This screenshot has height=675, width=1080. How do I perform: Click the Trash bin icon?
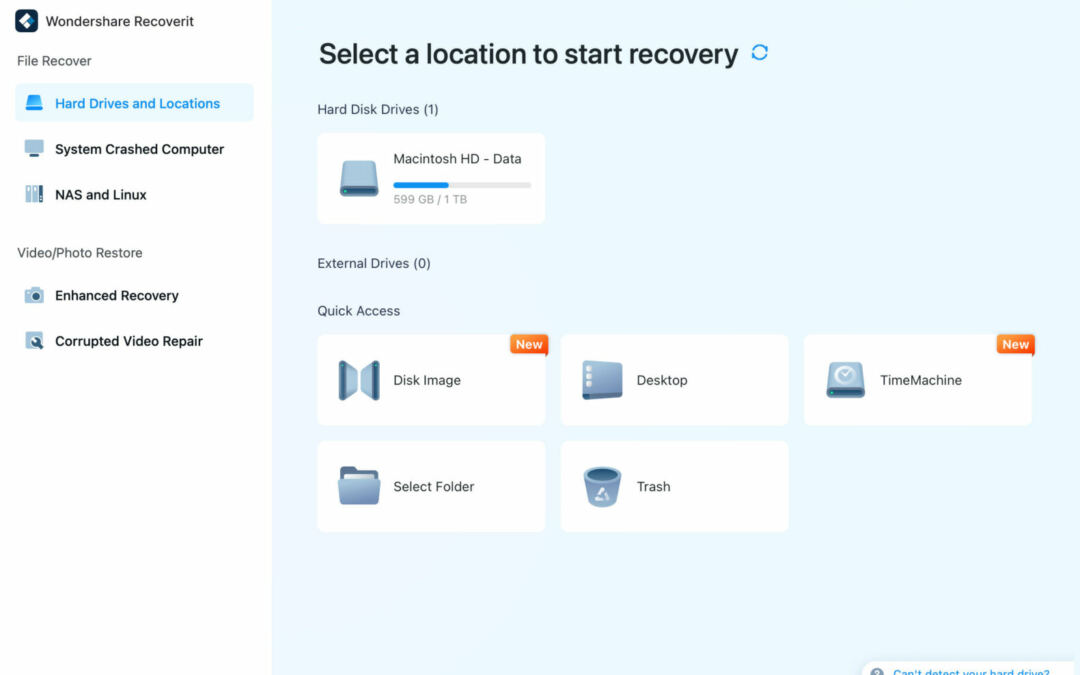[x=602, y=486]
